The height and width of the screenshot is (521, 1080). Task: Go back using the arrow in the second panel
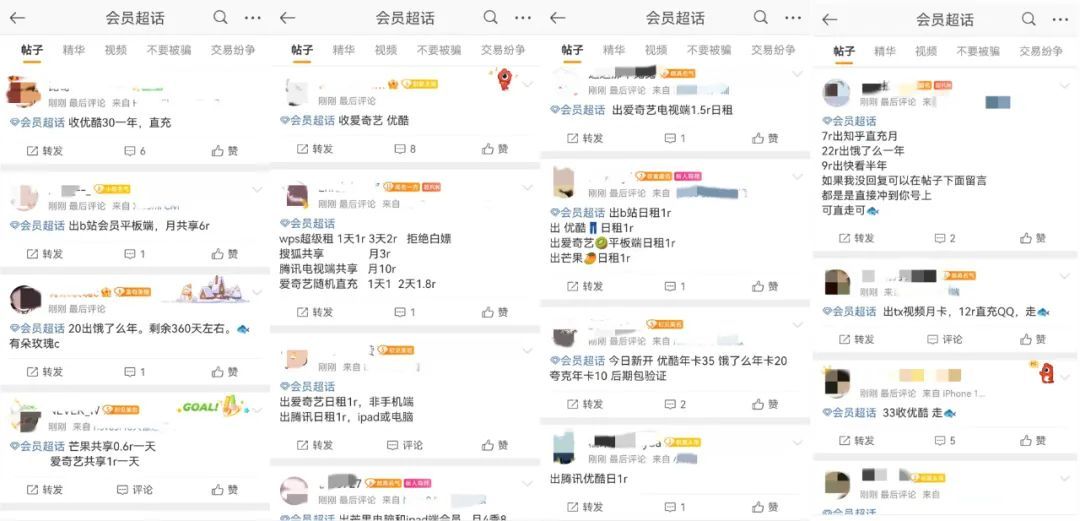click(287, 18)
